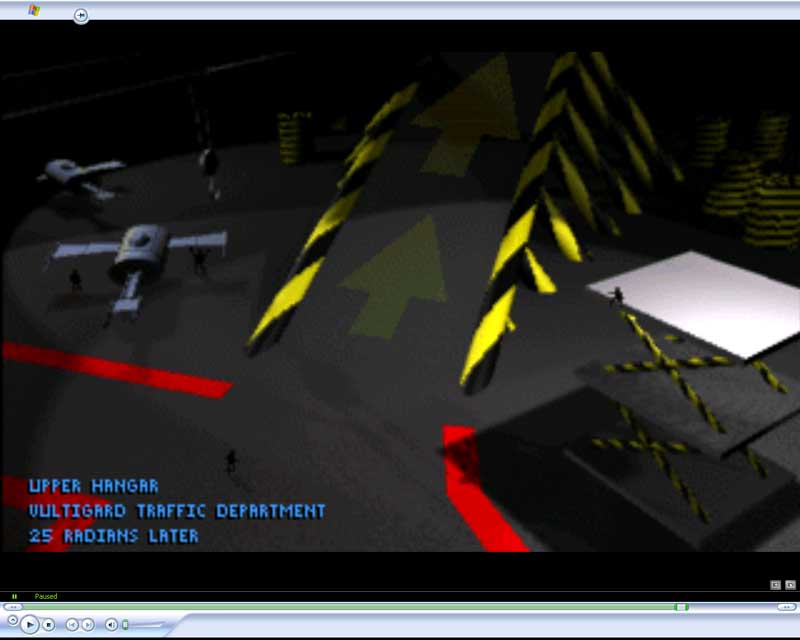Click the fast-forward button at seek bar end
This screenshot has height=640, width=800.
point(786,607)
